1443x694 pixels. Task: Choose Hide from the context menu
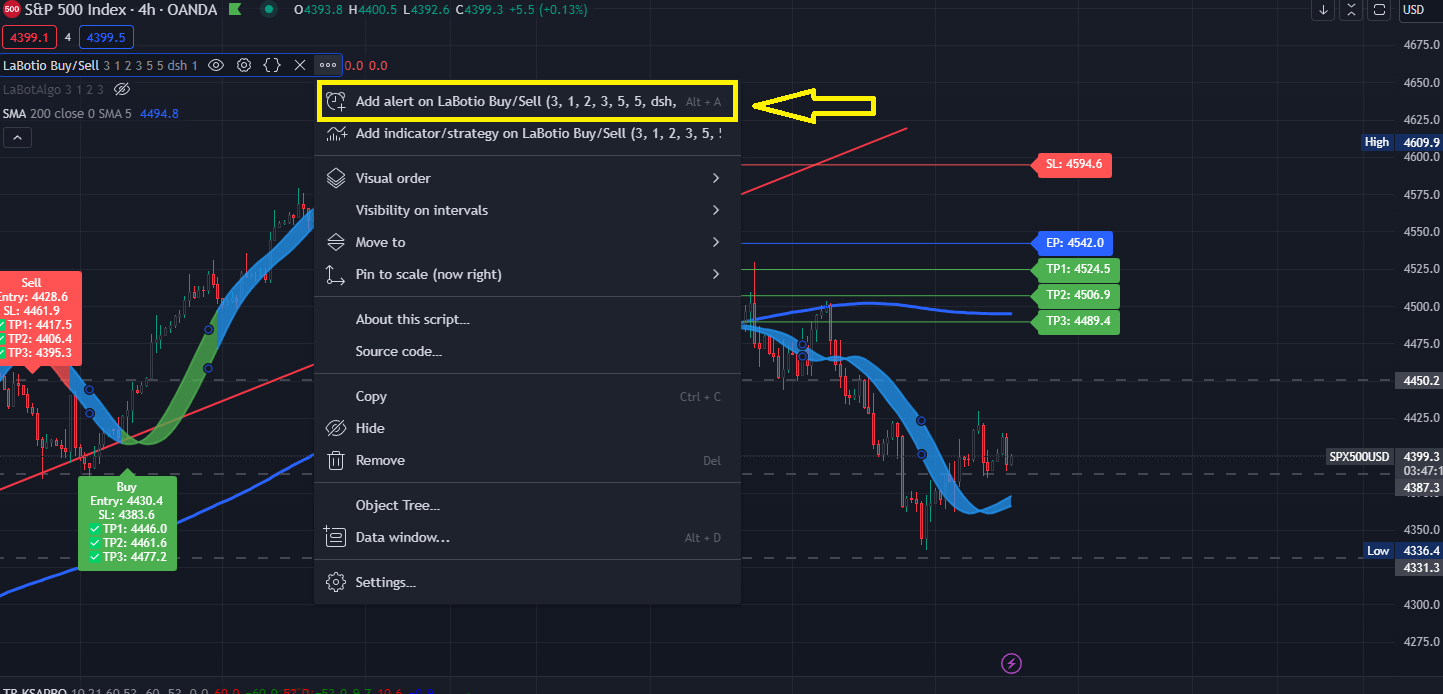click(370, 428)
